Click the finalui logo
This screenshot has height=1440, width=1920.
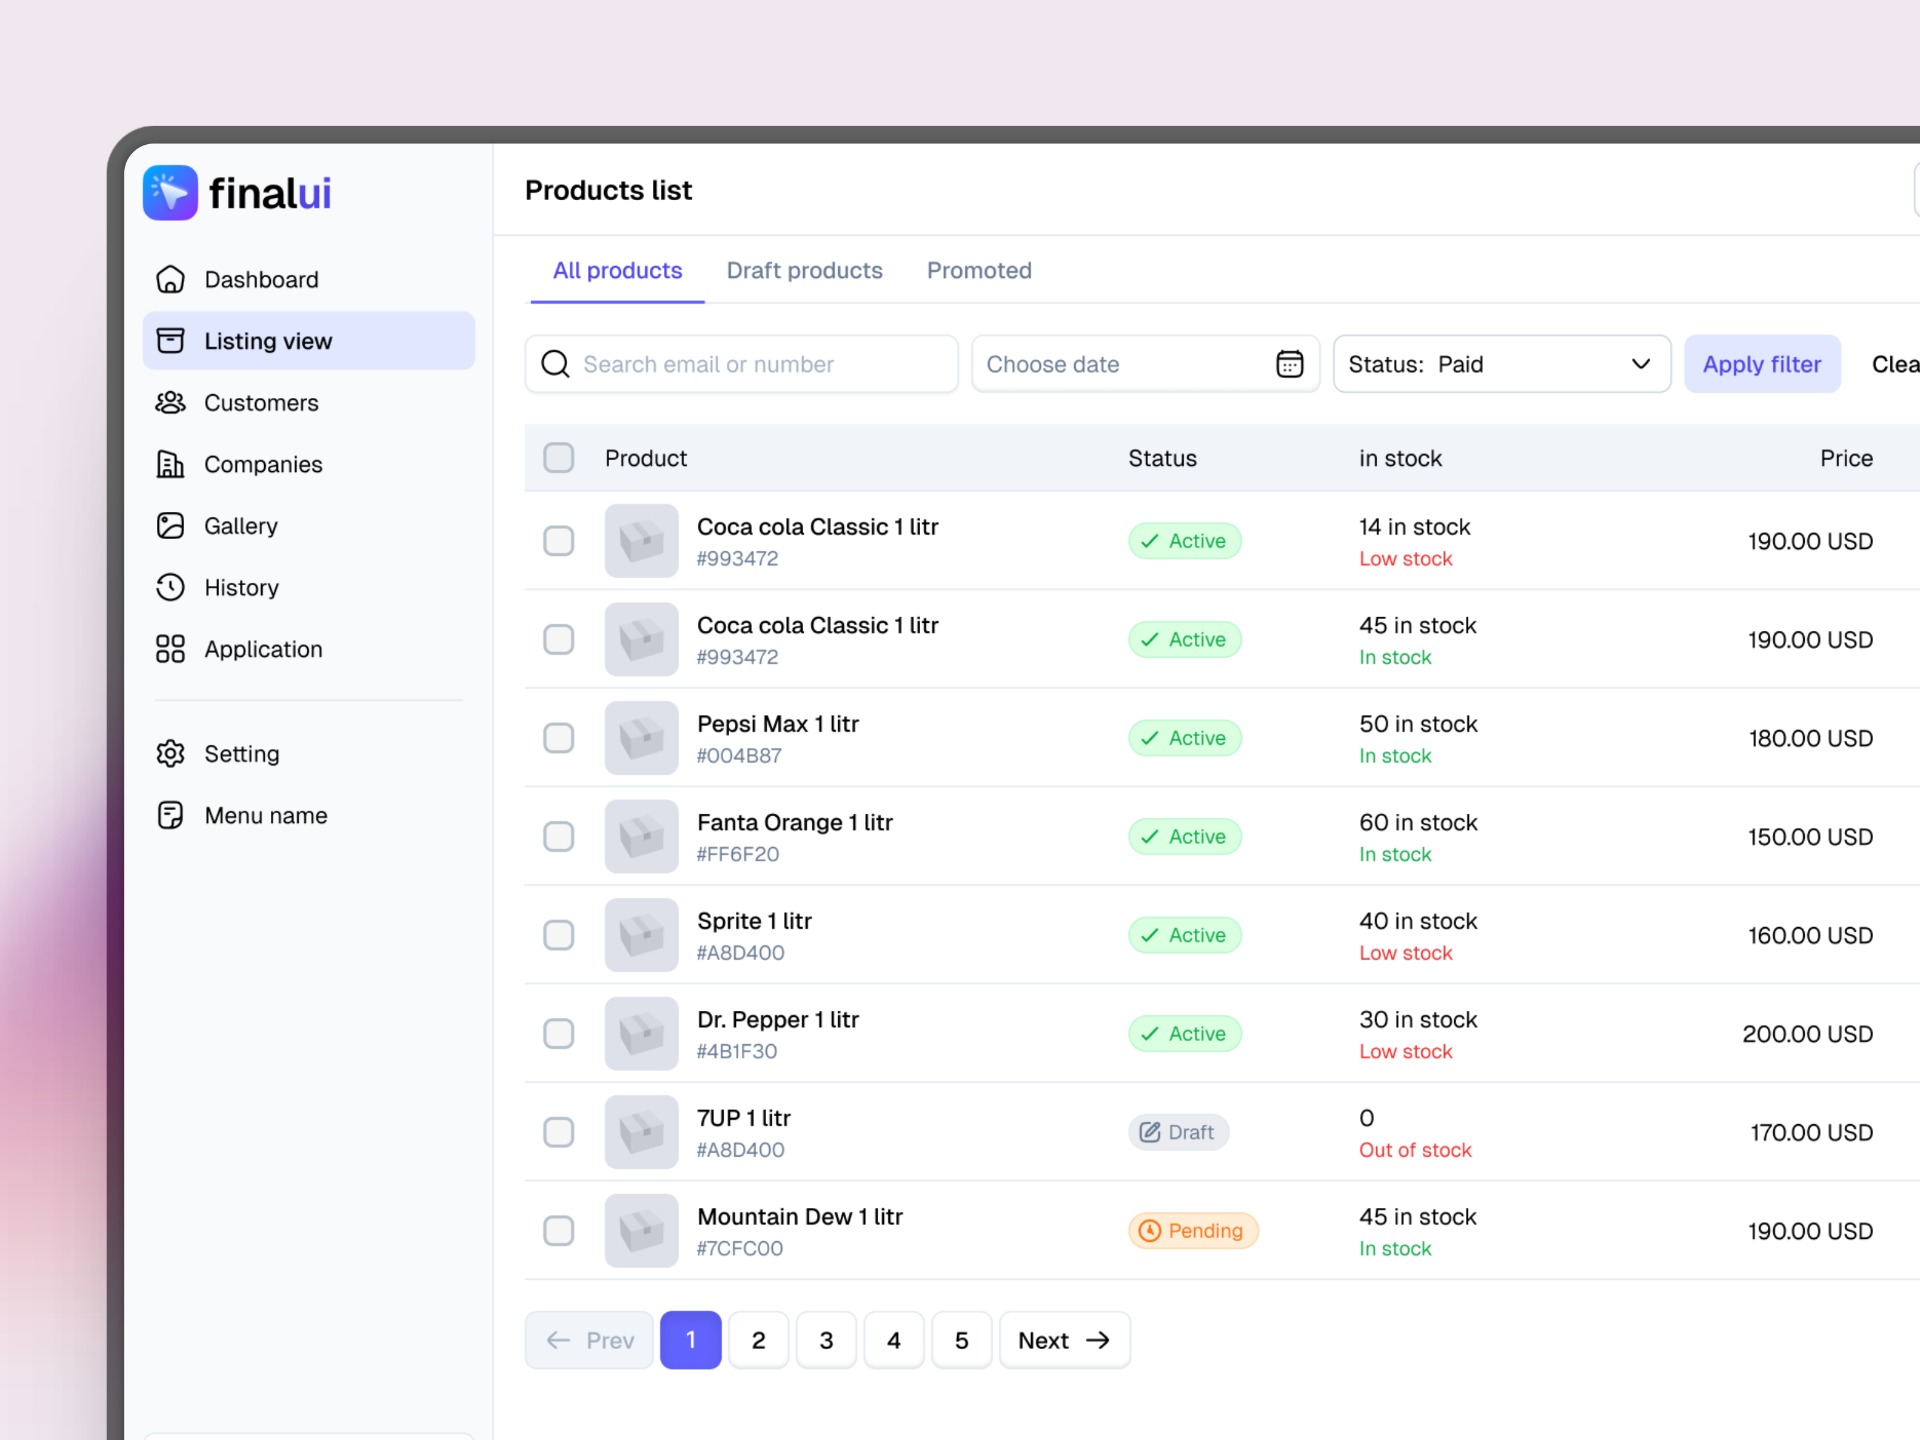[237, 192]
